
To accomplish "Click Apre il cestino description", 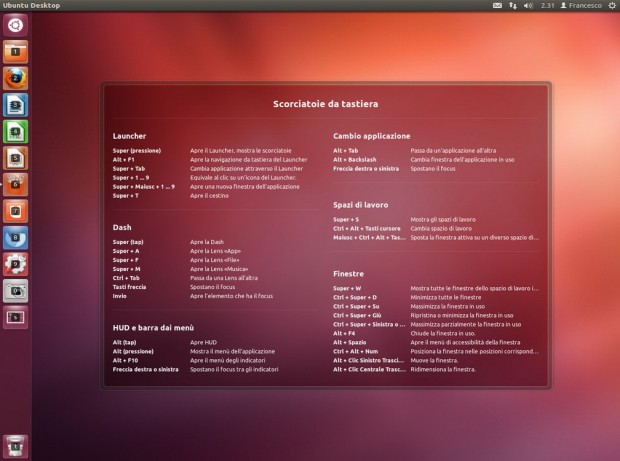I will point(209,196).
